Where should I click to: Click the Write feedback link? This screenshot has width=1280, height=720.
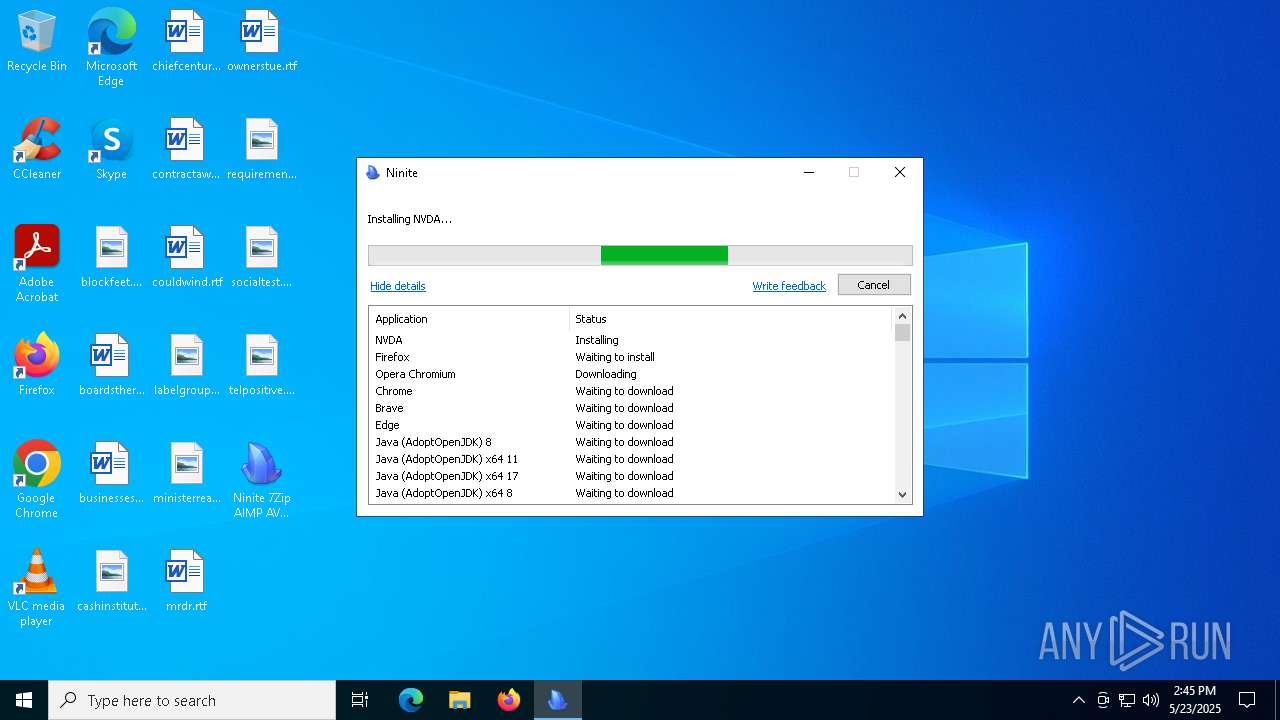[x=789, y=286]
